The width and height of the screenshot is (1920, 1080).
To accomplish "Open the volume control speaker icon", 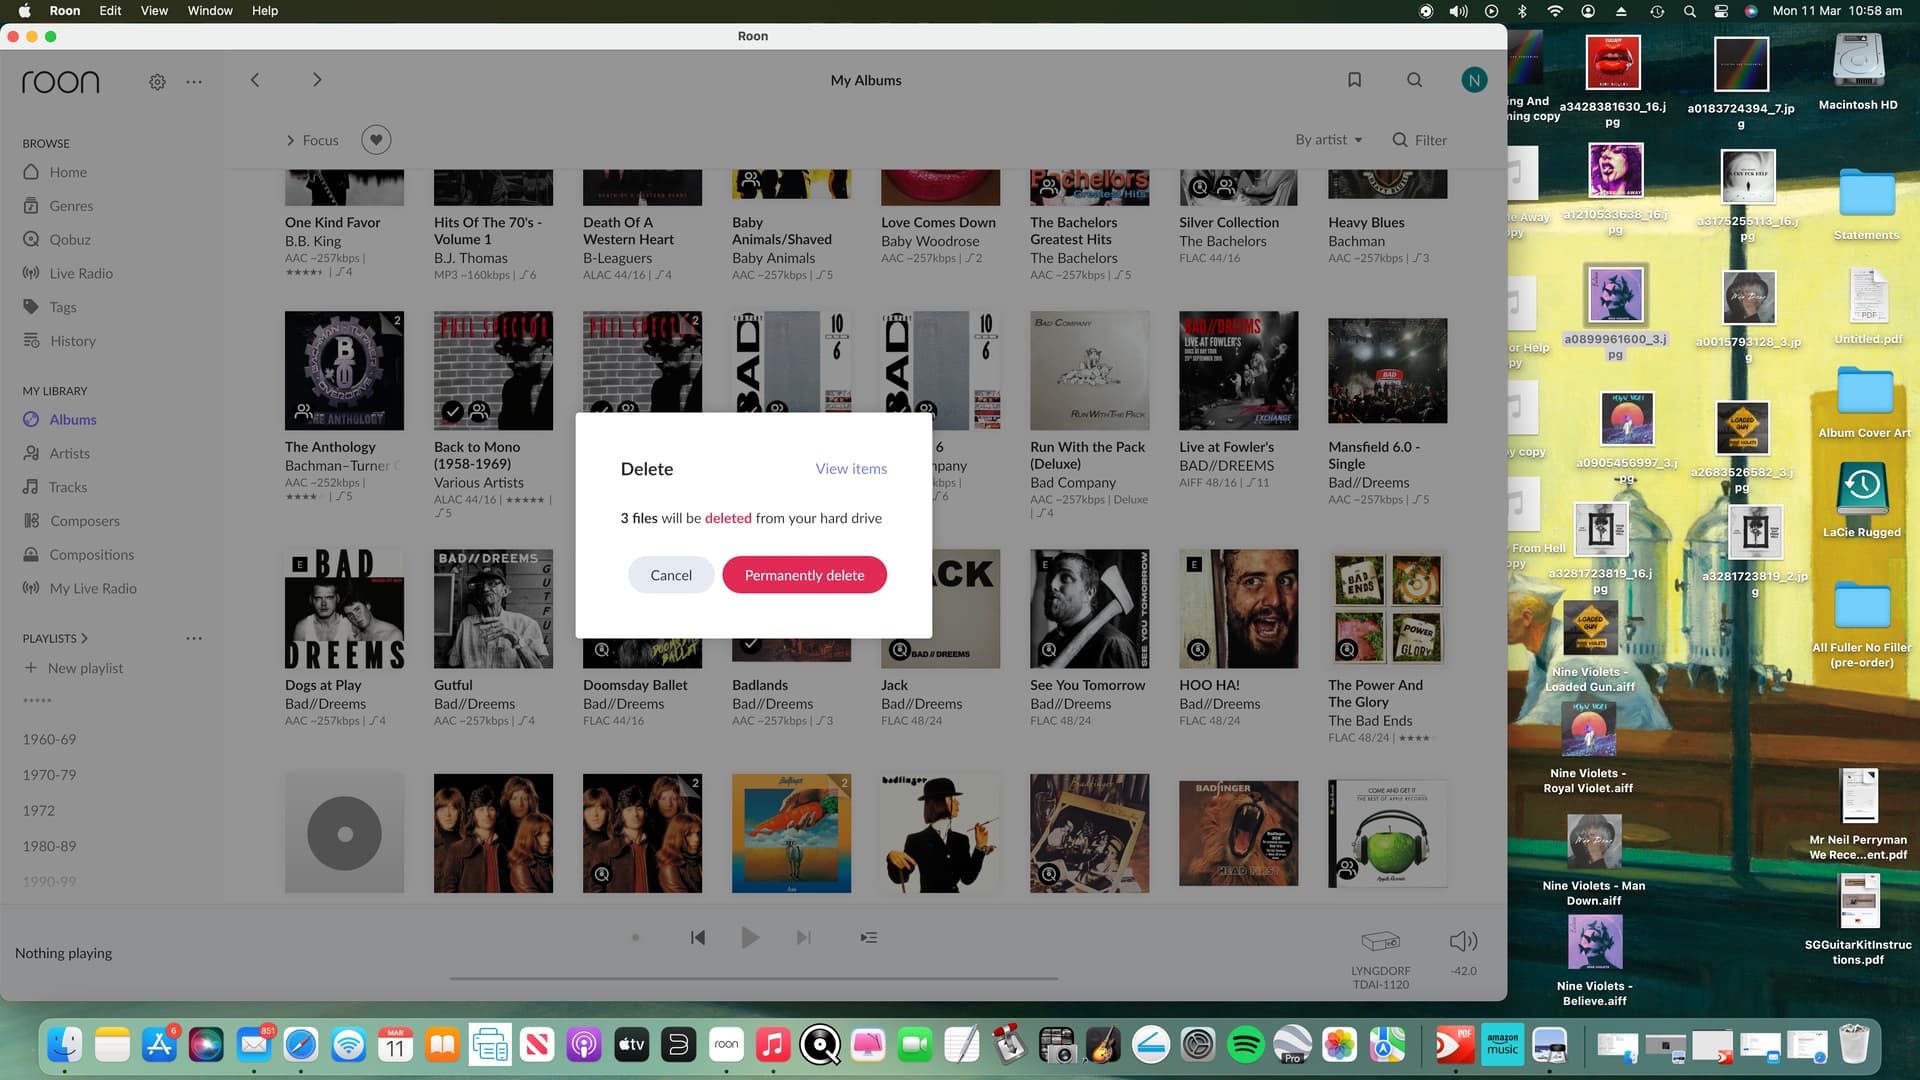I will pos(1463,941).
